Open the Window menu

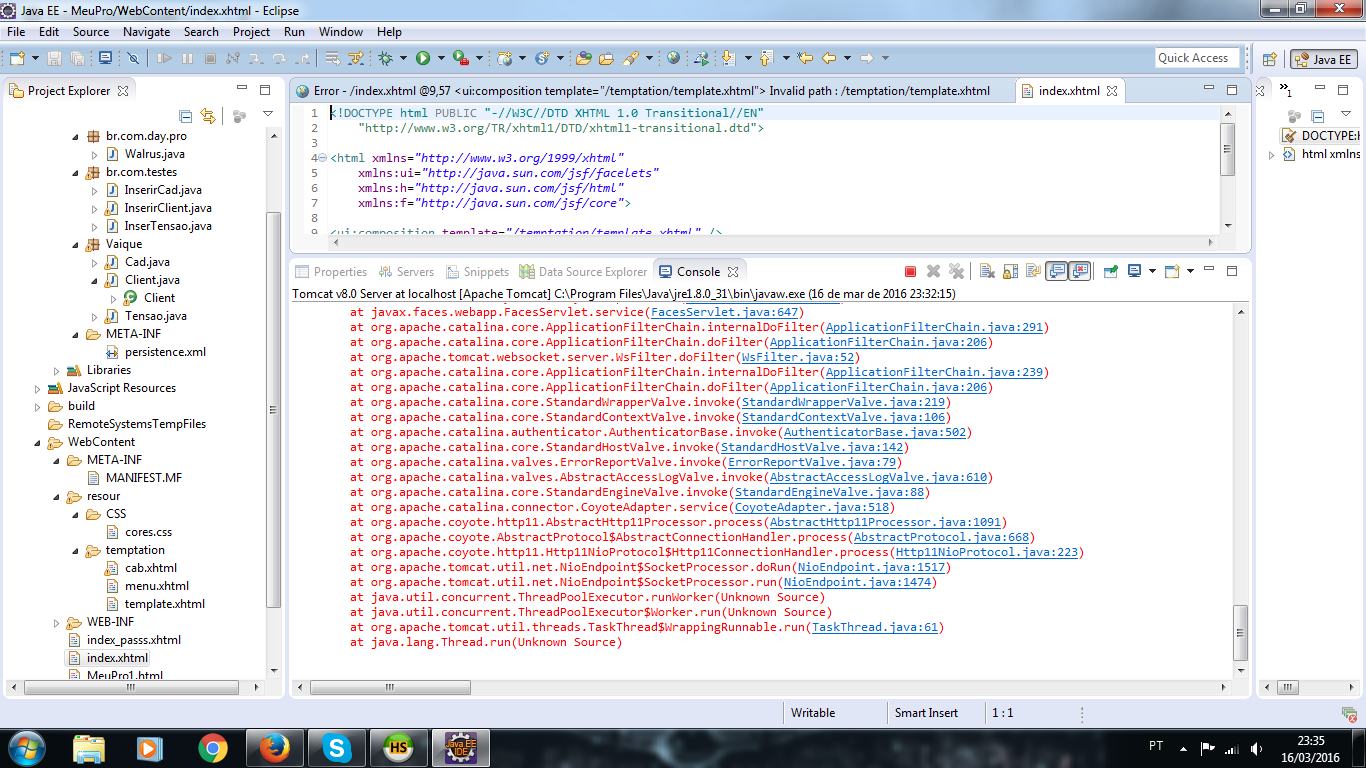(x=341, y=31)
